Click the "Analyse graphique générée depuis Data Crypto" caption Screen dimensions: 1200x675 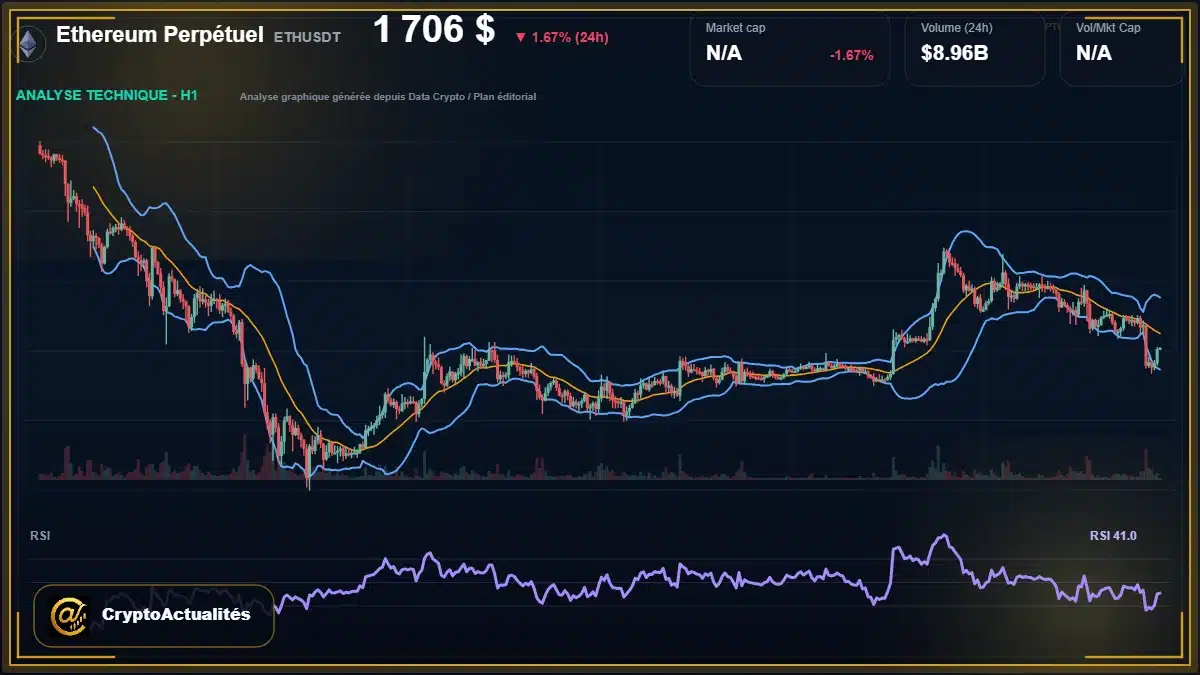pyautogui.click(x=388, y=97)
